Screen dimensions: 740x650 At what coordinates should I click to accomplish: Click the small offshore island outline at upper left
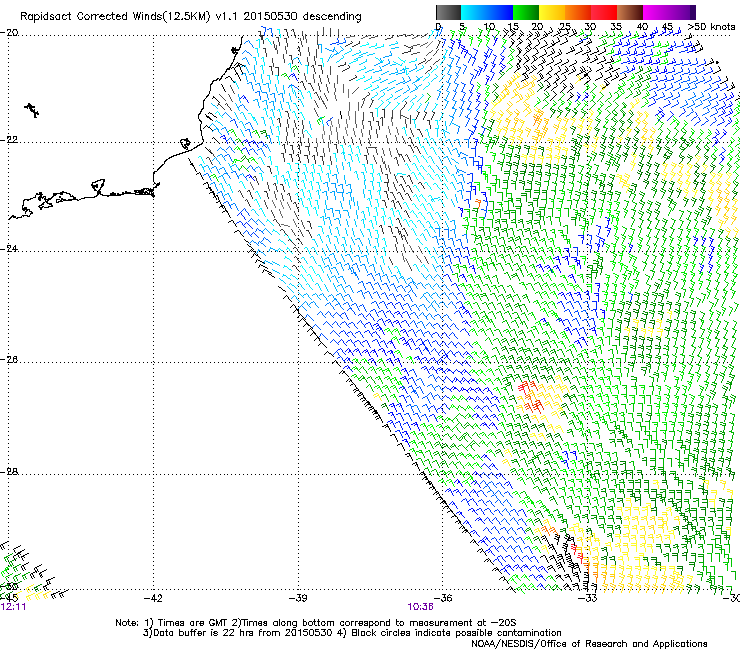(x=32, y=110)
